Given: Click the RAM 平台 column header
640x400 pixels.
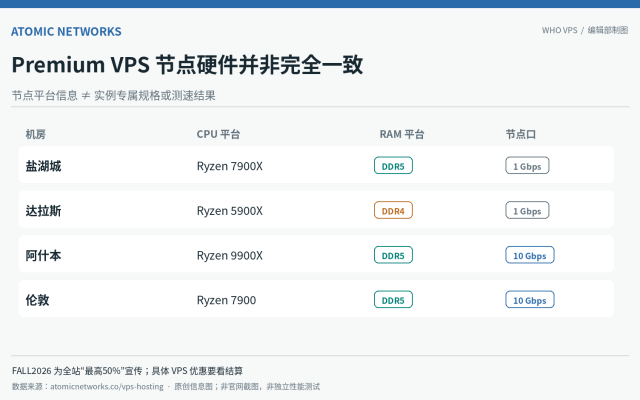Looking at the screenshot, I should (x=402, y=134).
